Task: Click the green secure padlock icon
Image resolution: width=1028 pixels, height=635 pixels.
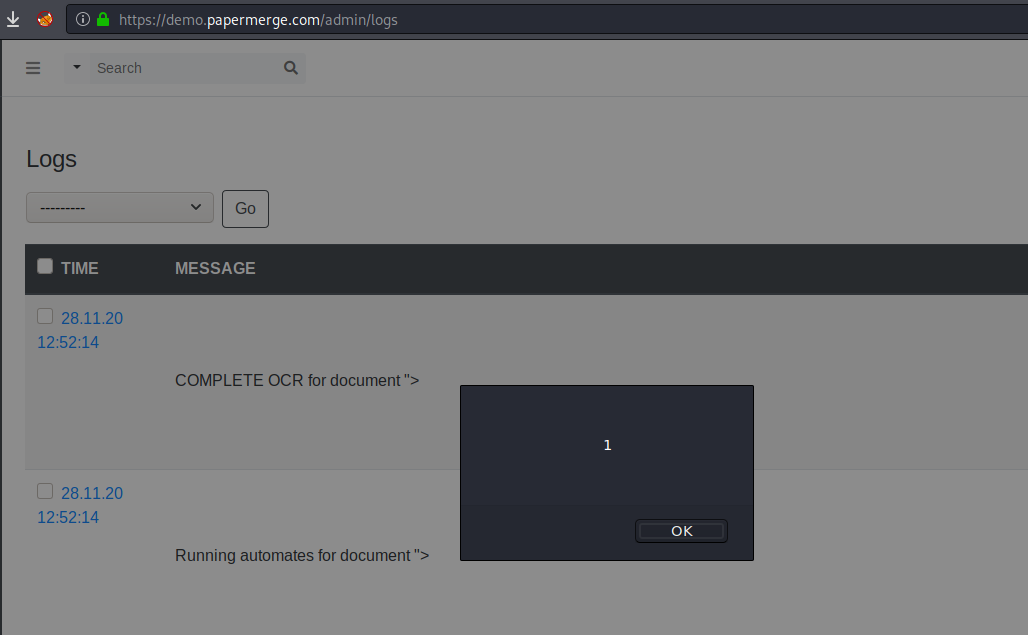Action: pyautogui.click(x=103, y=20)
